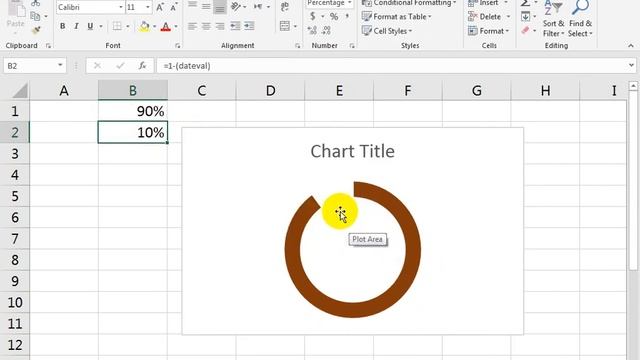Toggle Bold formatting
Image resolution: width=640 pixels, height=360 pixels.
pos(62,26)
